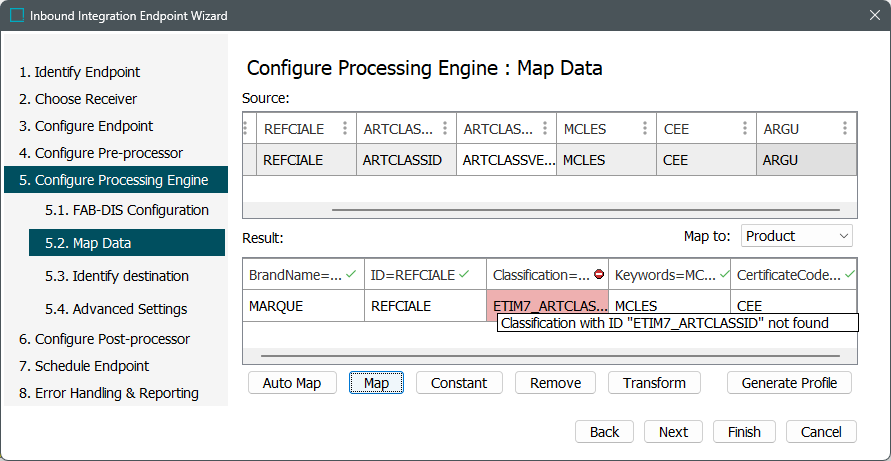This screenshot has width=891, height=461.
Task: Click the column menu dots on CEE source header
Action: pos(745,129)
